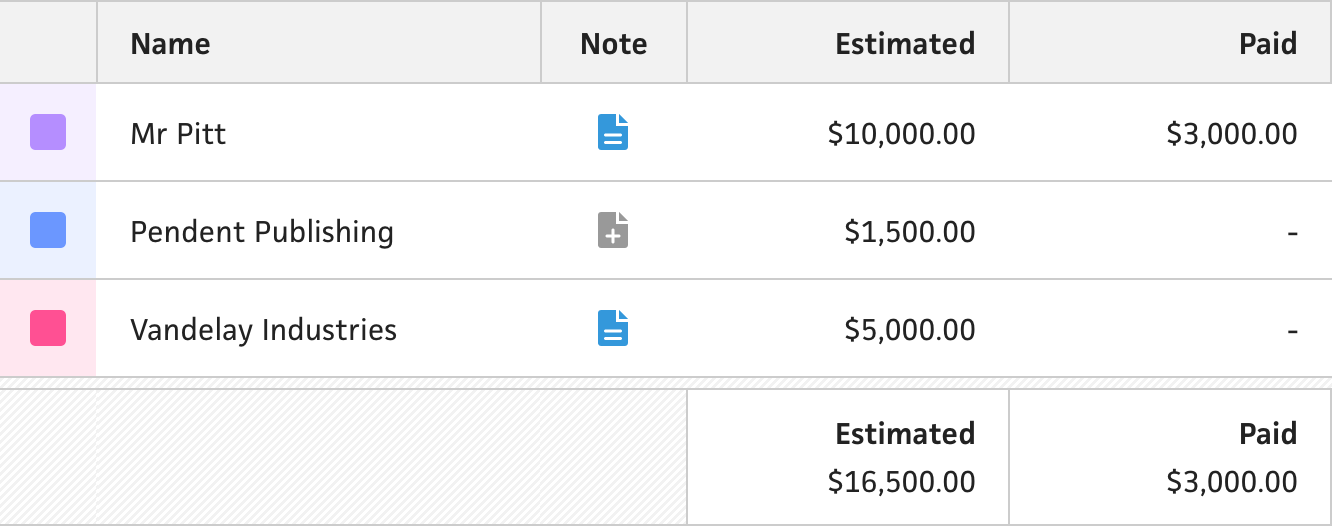Select the Vandelay Industries name cell
This screenshot has height=526, width=1332.
coord(319,329)
